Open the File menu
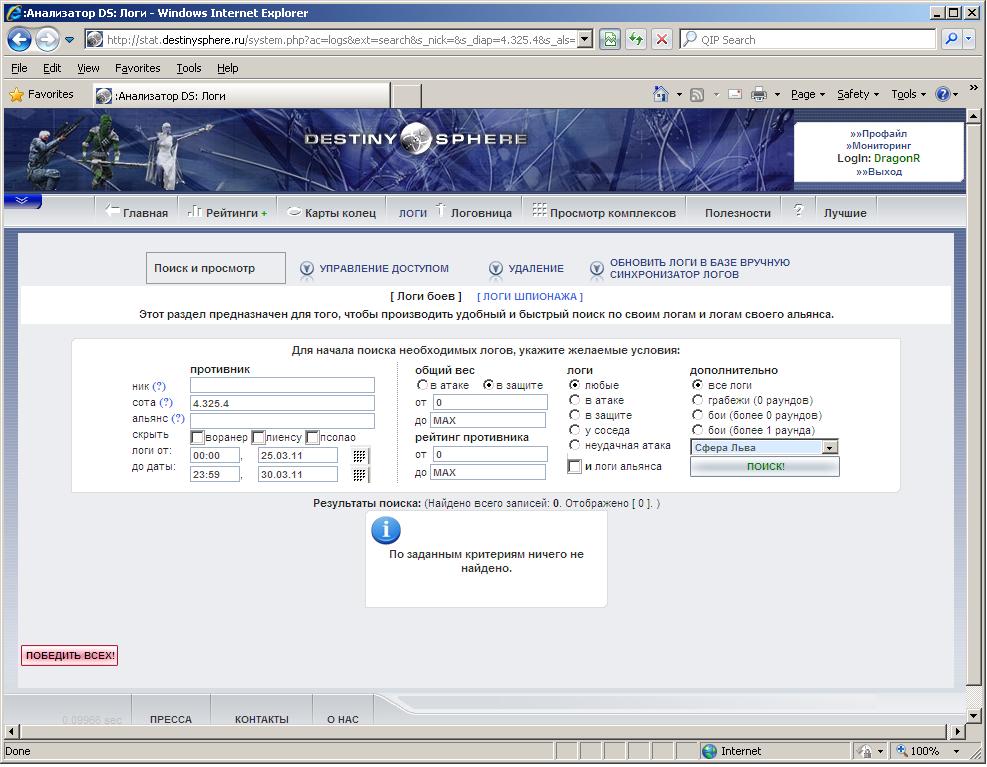987x767 pixels. coord(19,68)
